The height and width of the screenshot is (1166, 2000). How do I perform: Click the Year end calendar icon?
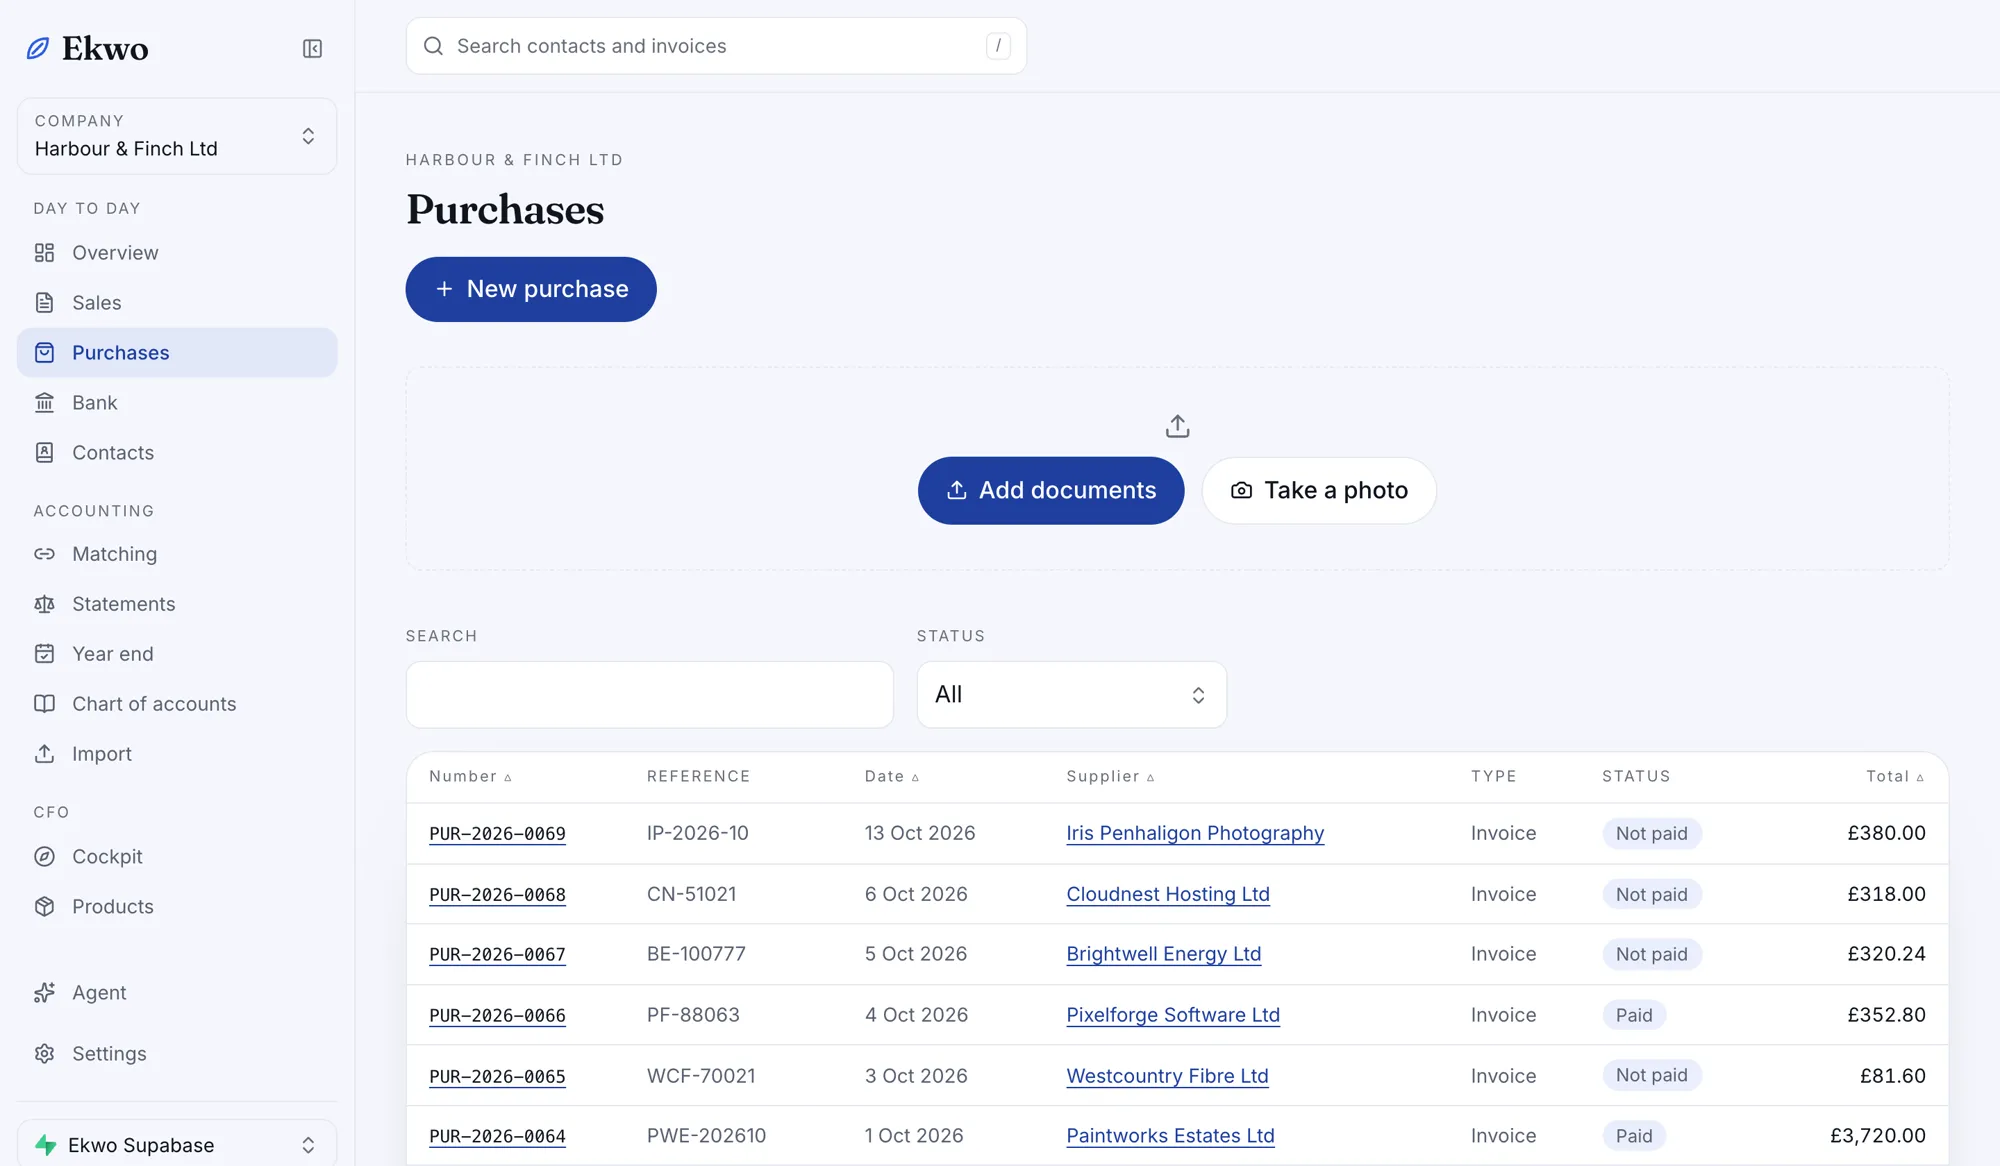tap(44, 653)
